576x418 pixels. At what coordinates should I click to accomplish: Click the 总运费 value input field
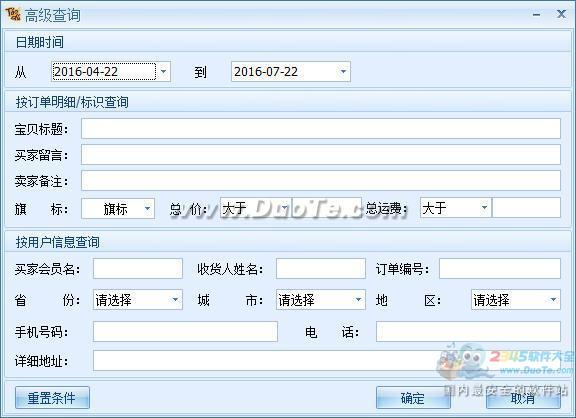pyautogui.click(x=526, y=208)
